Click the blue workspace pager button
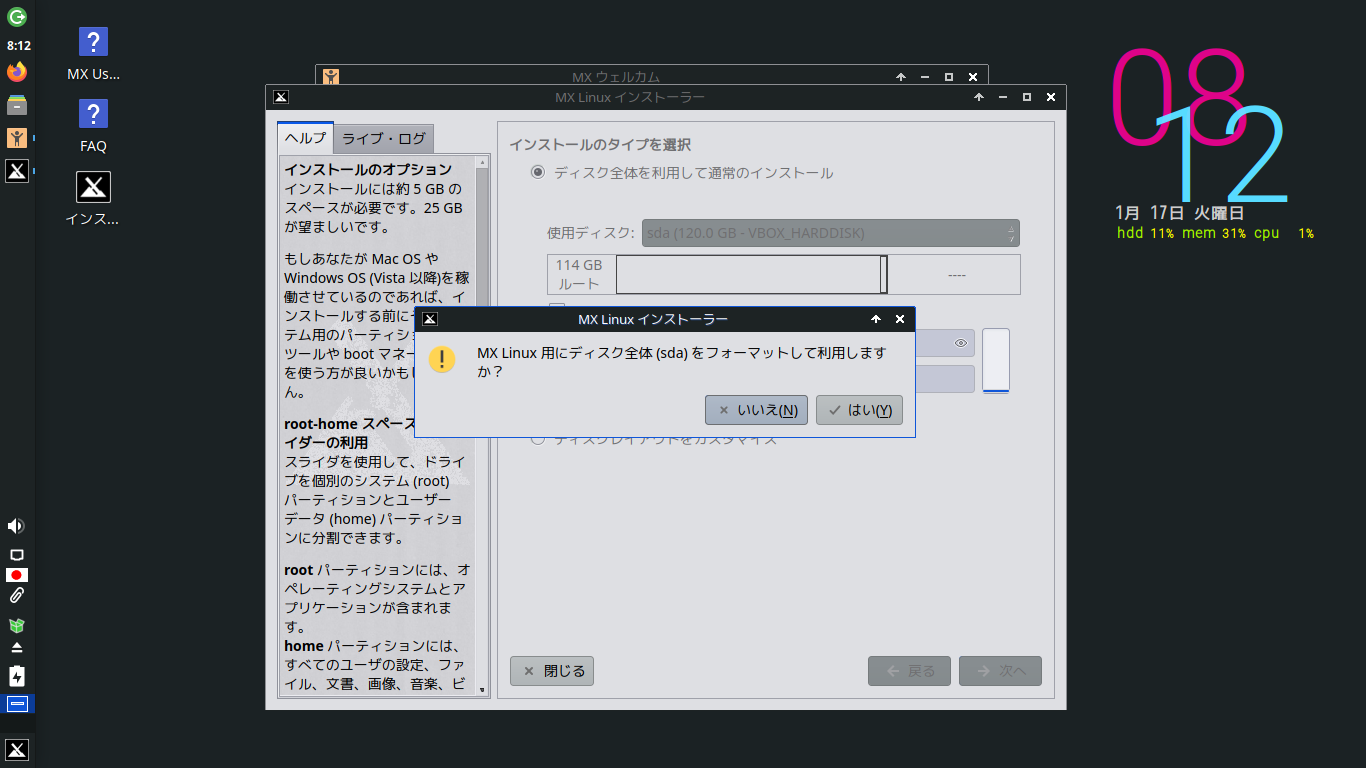This screenshot has width=1366, height=768. [17, 704]
